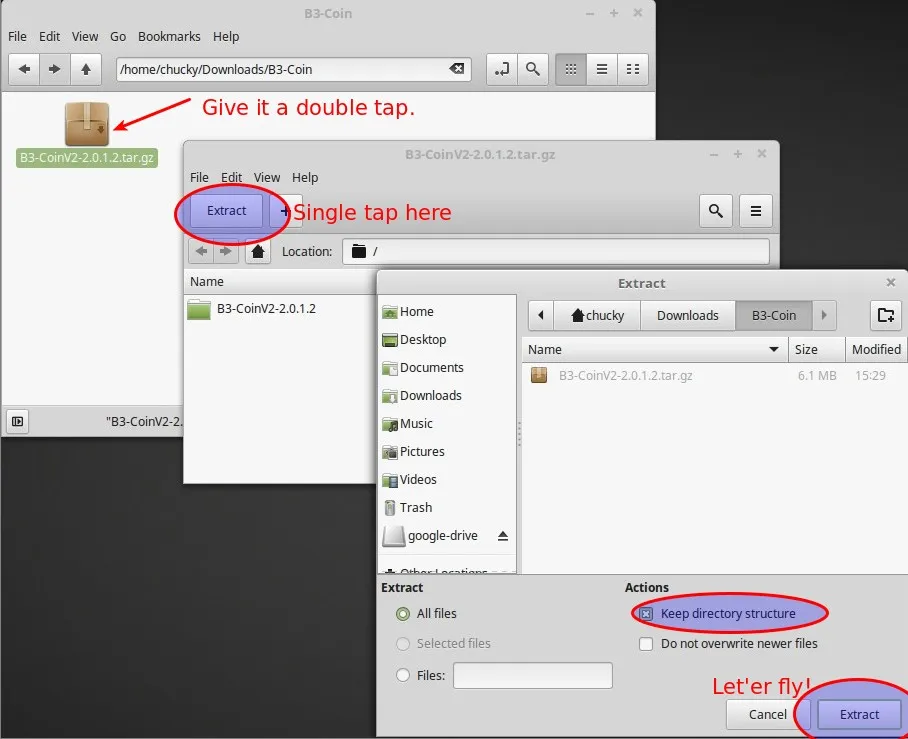Image resolution: width=908 pixels, height=739 pixels.
Task: Open File menu in archive manager
Action: 199,177
